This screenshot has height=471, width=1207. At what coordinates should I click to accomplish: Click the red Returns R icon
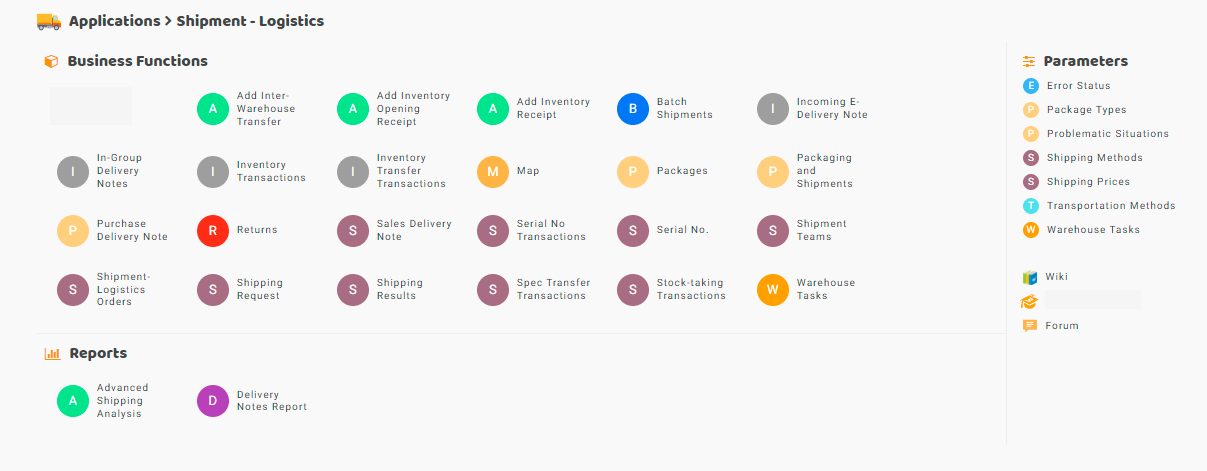[213, 231]
